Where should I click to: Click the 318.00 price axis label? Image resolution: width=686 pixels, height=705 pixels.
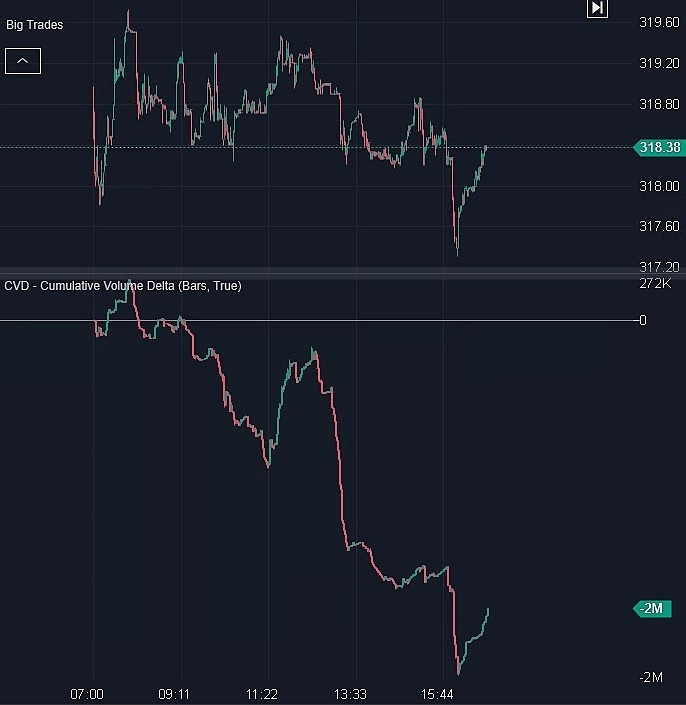point(658,186)
